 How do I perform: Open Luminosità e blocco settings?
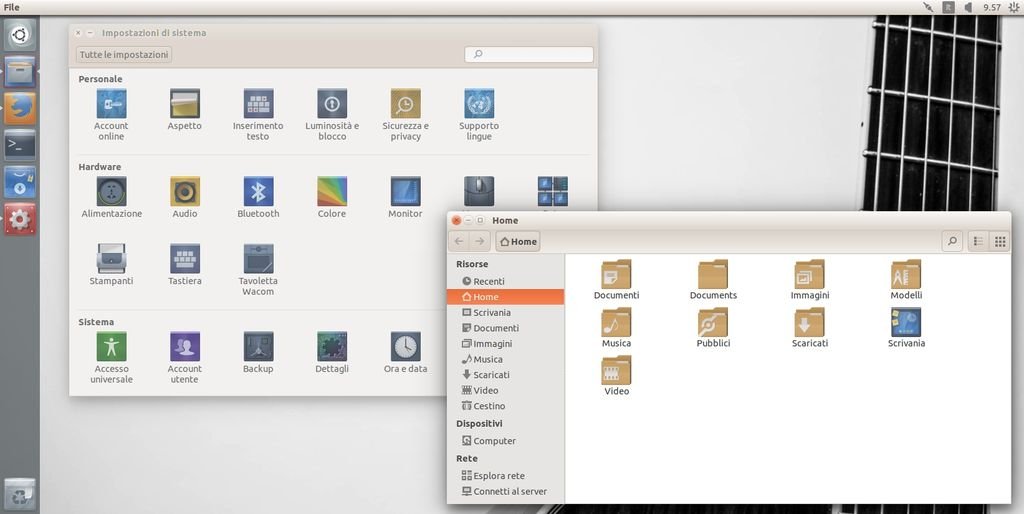coord(332,104)
